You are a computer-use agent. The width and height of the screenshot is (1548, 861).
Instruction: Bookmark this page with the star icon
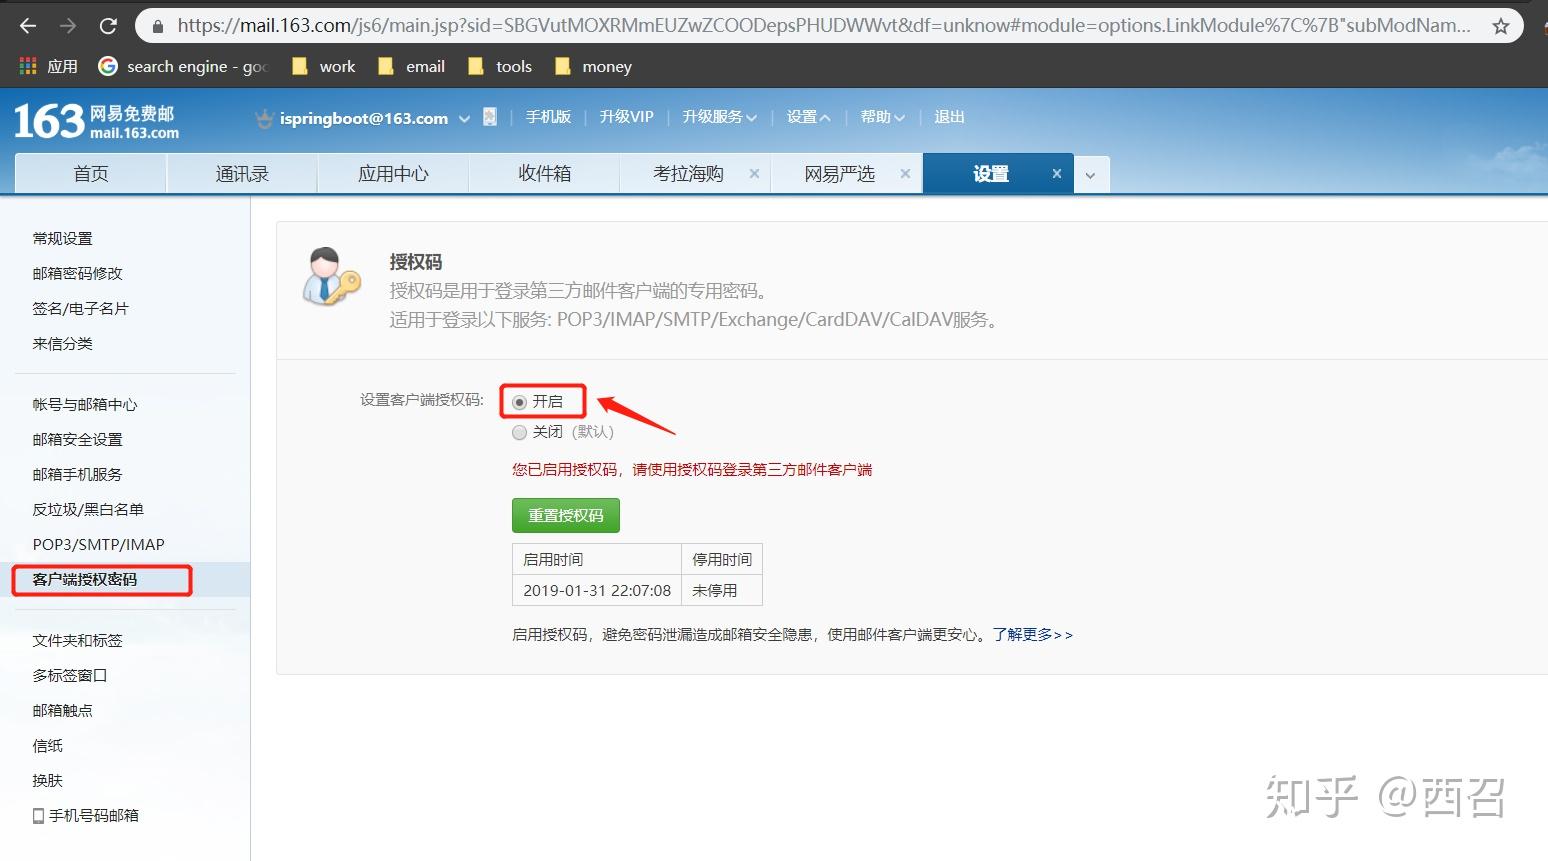tap(1500, 26)
